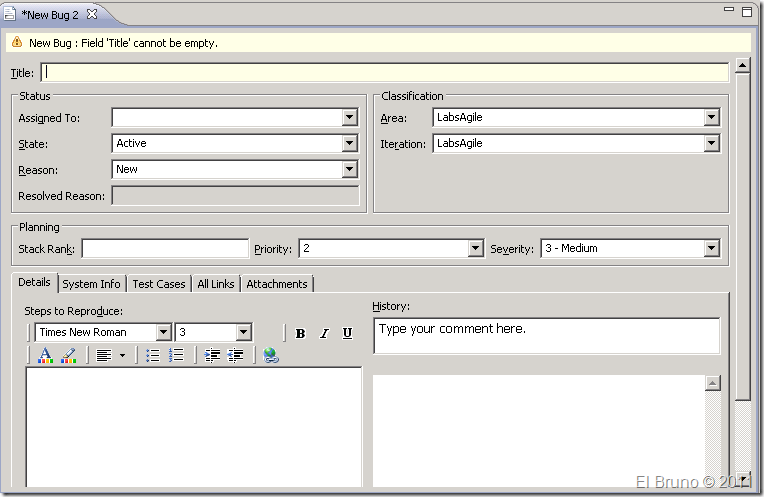
Task: Open the State dropdown showing Active
Action: point(349,144)
